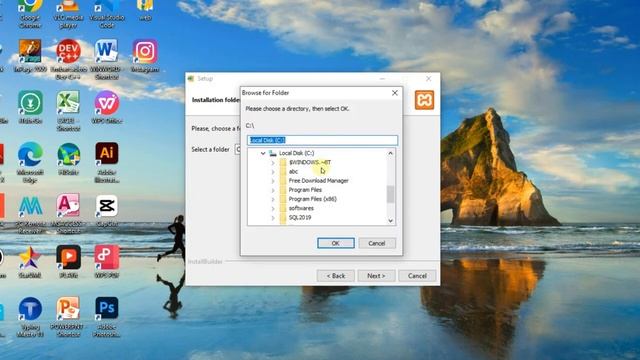Click Next > in Setup window
Screen dimensions: 640x360
click(376, 276)
